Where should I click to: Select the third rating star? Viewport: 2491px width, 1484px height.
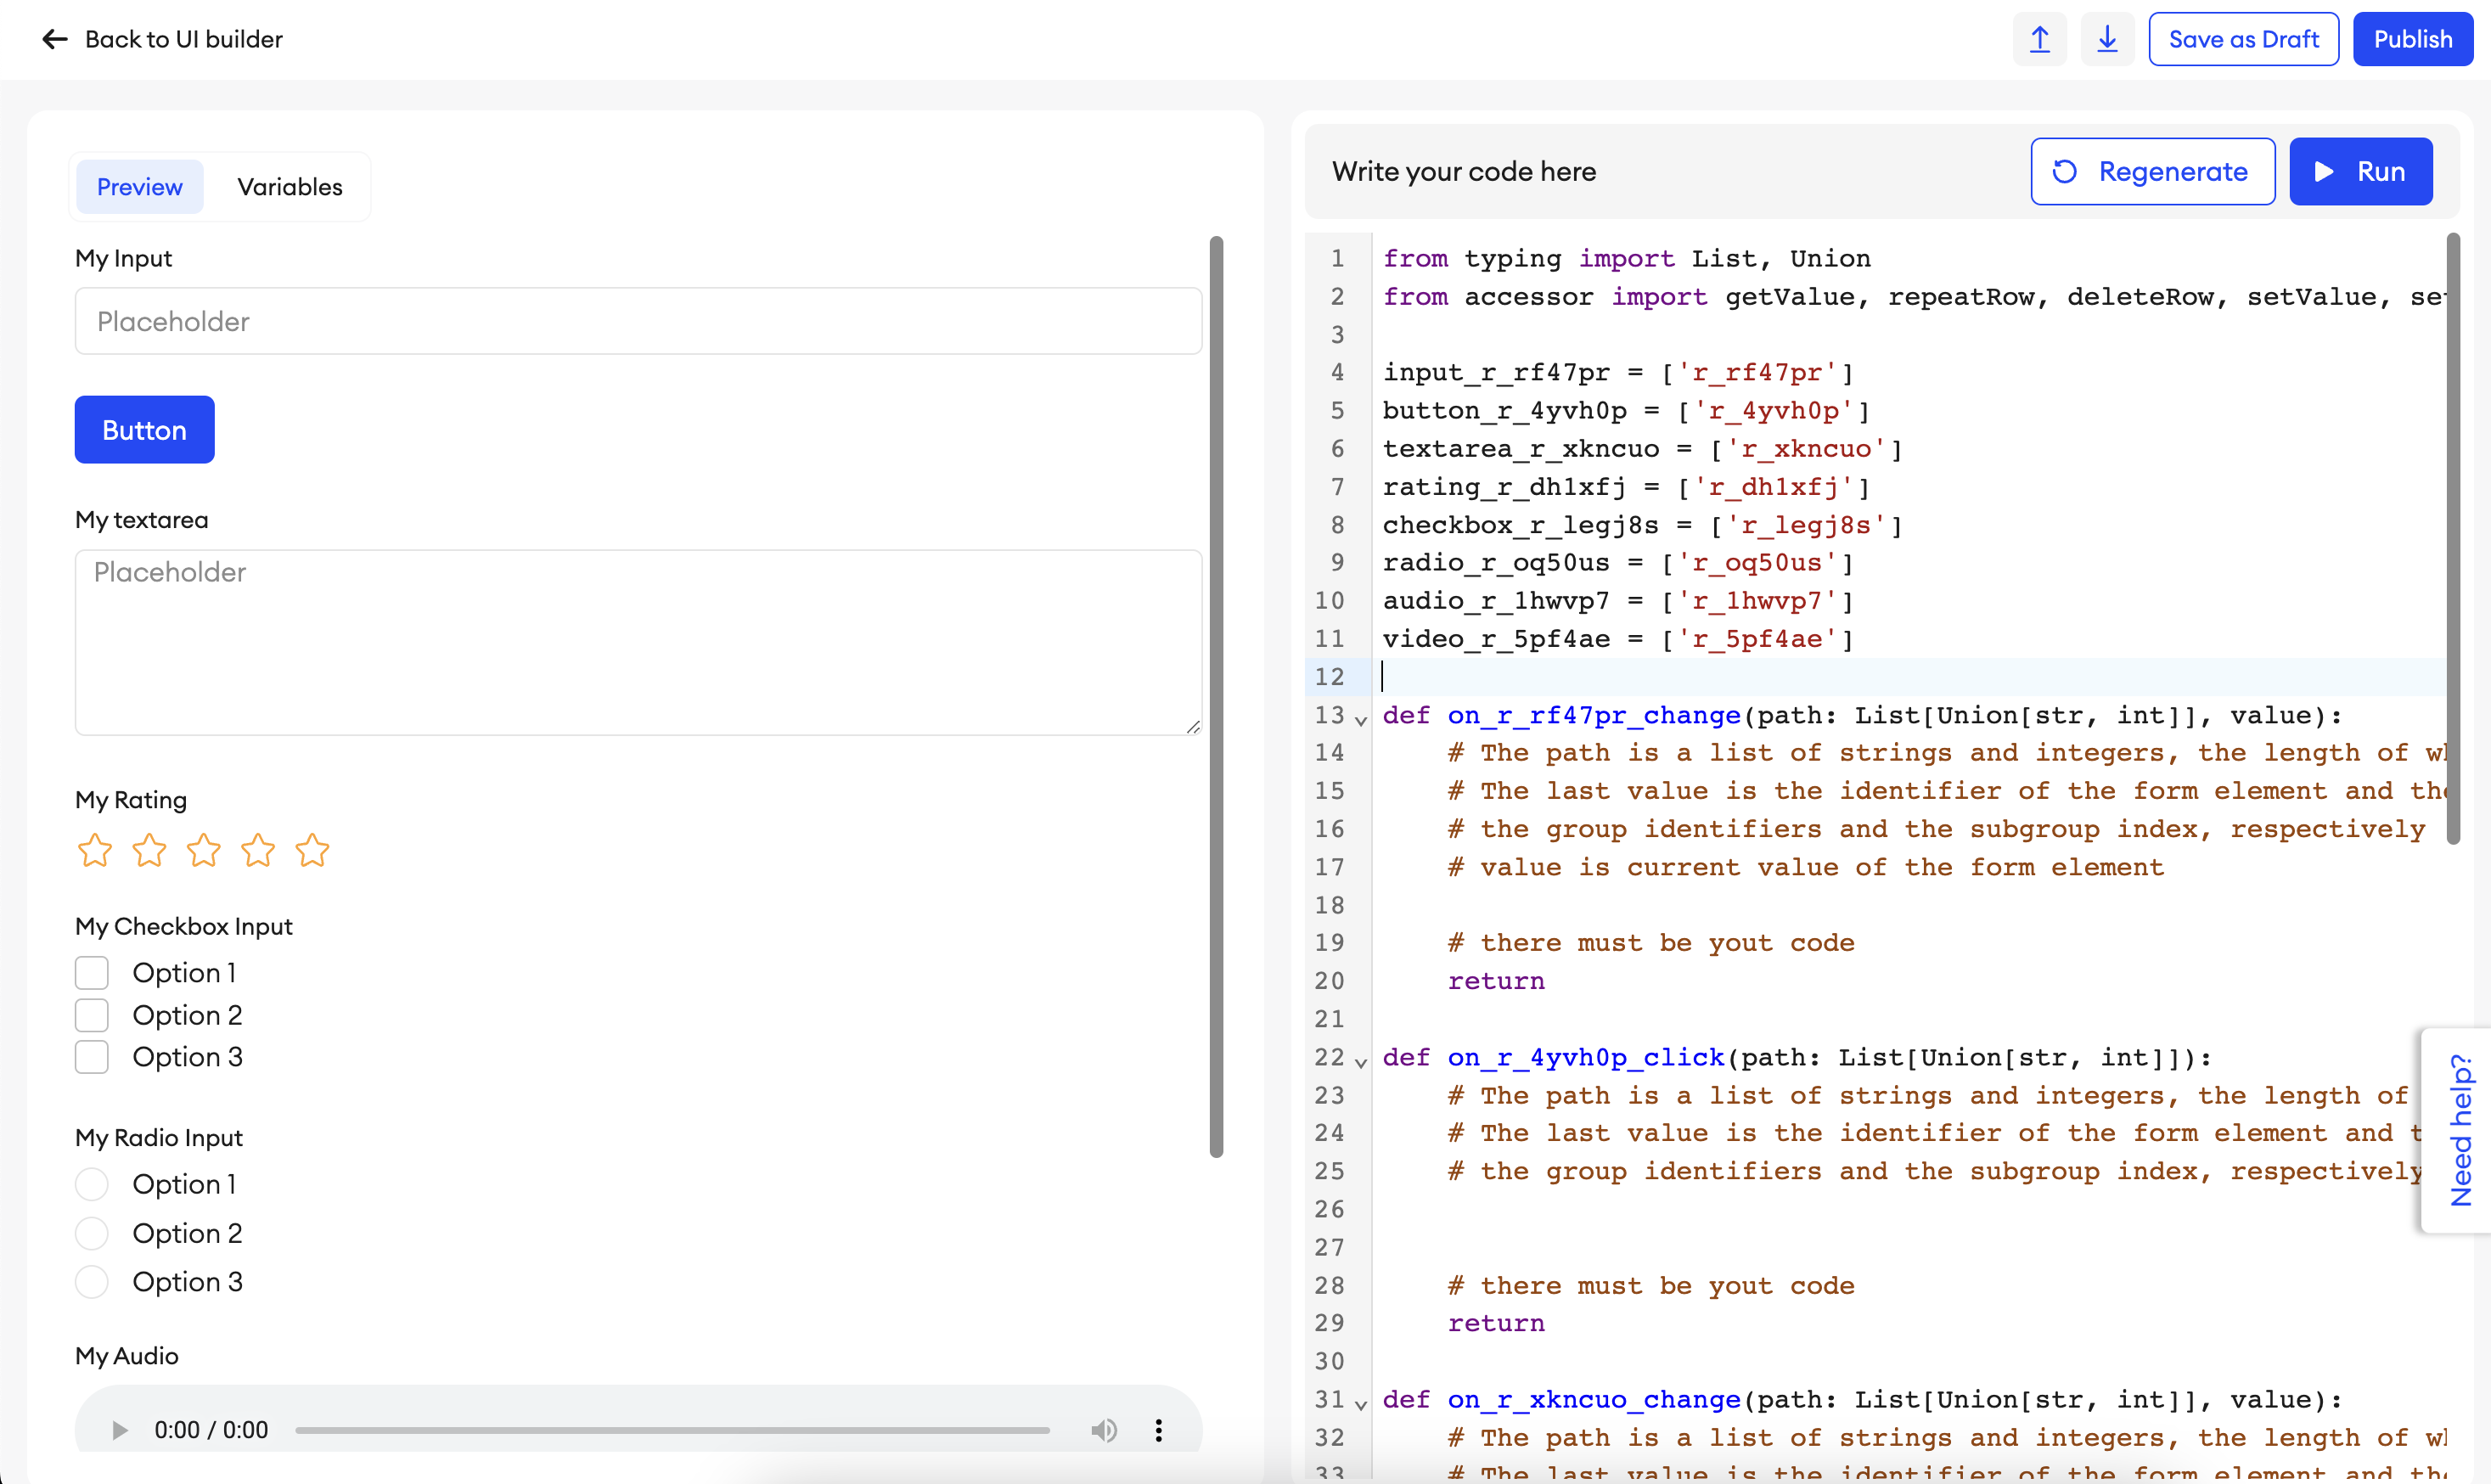(204, 851)
